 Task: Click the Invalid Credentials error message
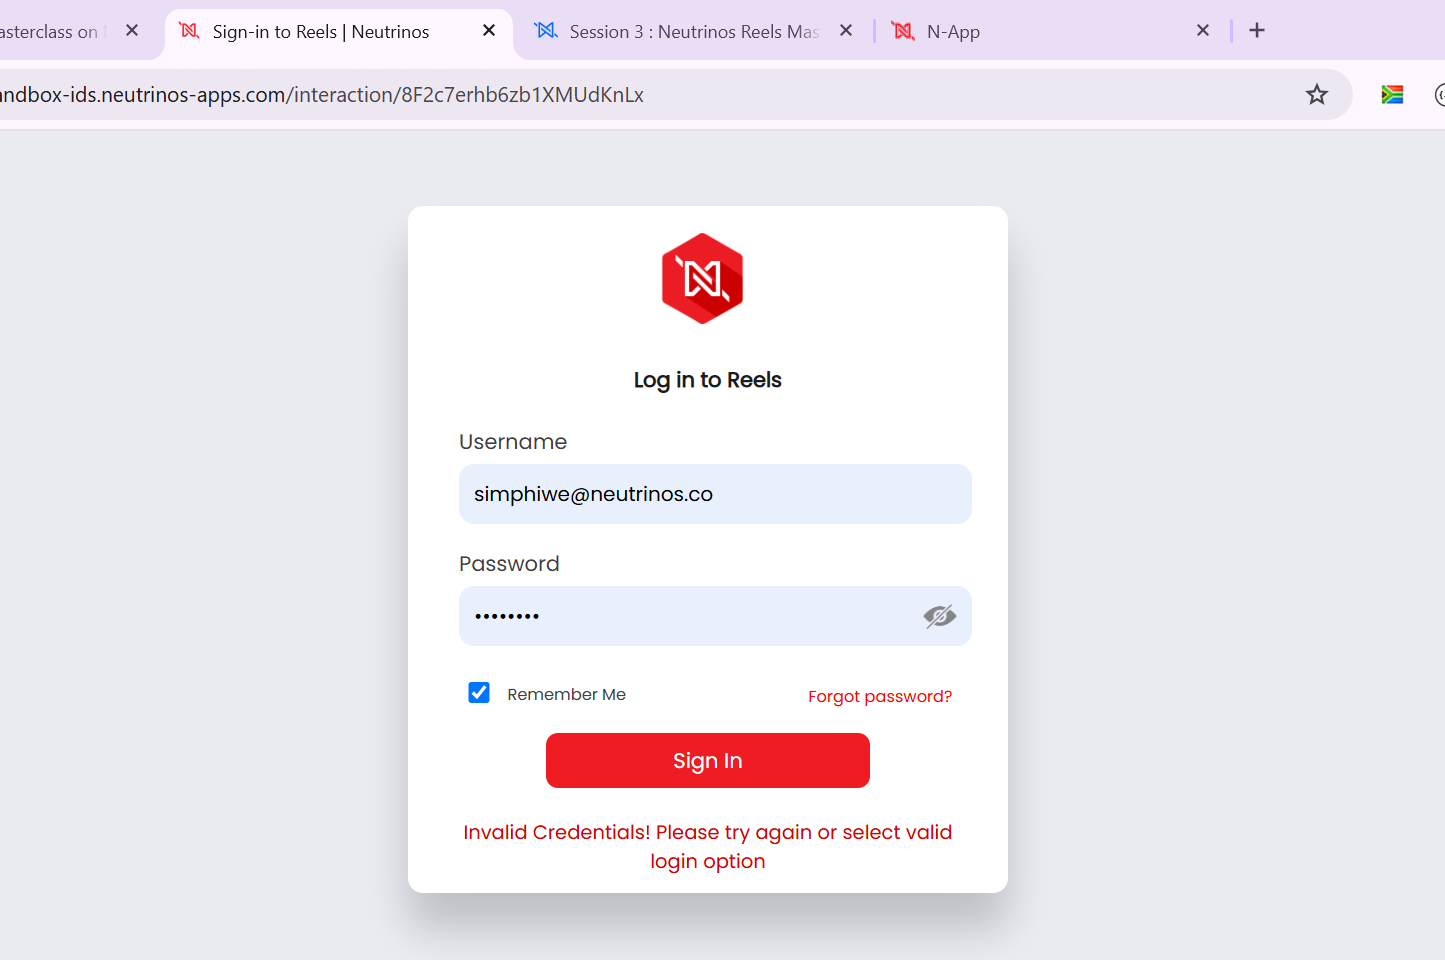(708, 847)
